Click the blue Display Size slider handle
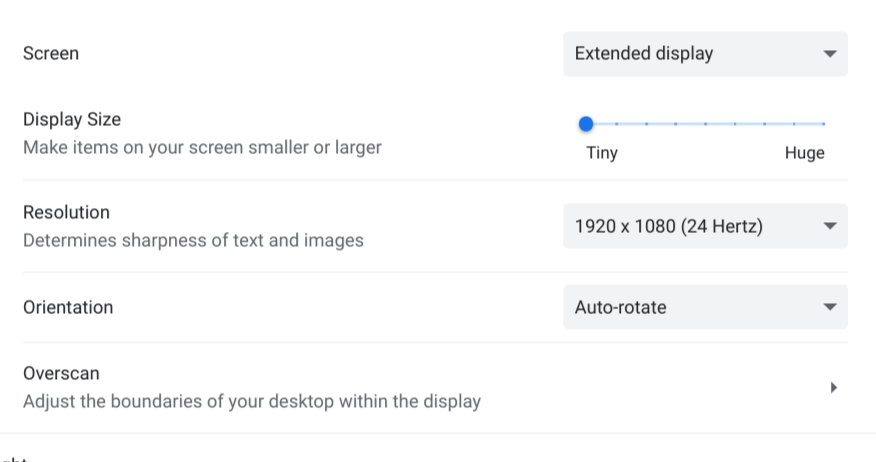 pos(585,124)
